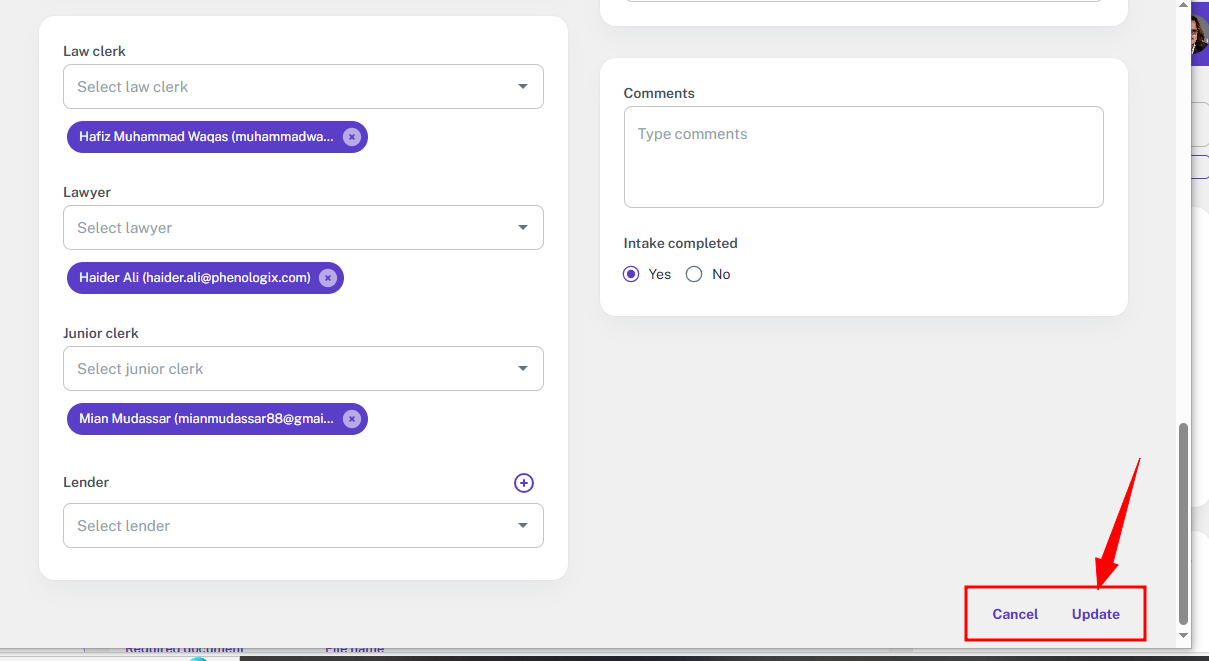The image size is (1209, 661).
Task: Remove Hafiz Muhammad Waqas law clerk chip
Action: [x=352, y=137]
